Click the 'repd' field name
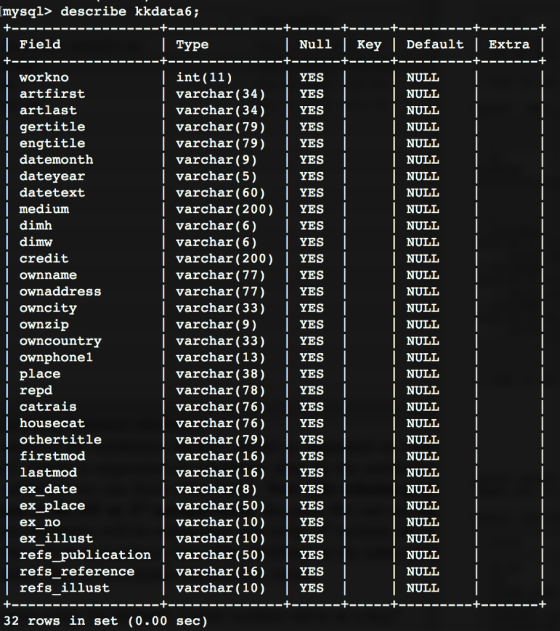560x631 pixels. [x=36, y=391]
